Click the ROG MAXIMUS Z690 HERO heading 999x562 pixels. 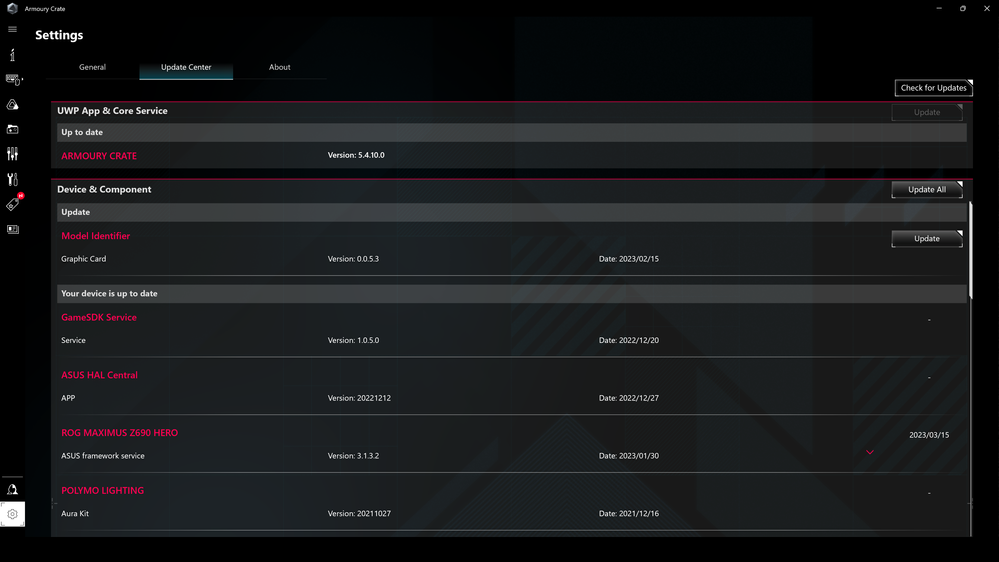pos(120,433)
